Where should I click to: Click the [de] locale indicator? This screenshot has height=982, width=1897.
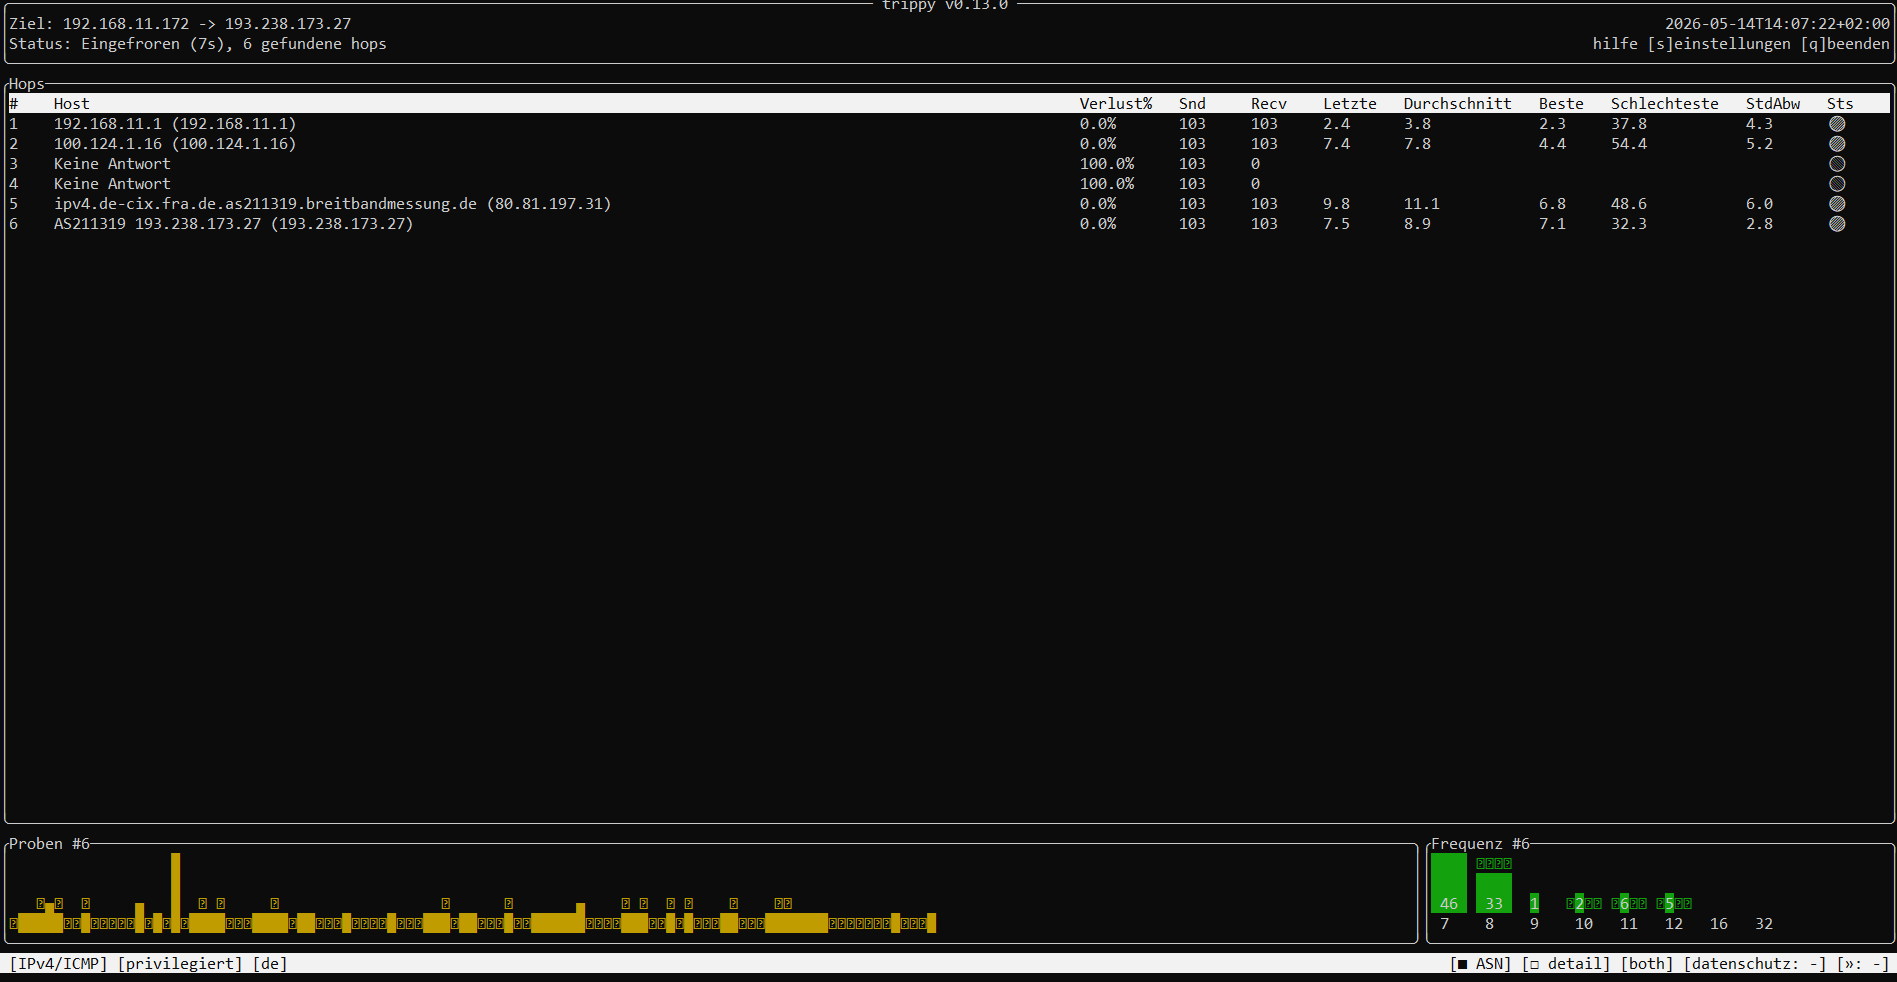pos(270,964)
